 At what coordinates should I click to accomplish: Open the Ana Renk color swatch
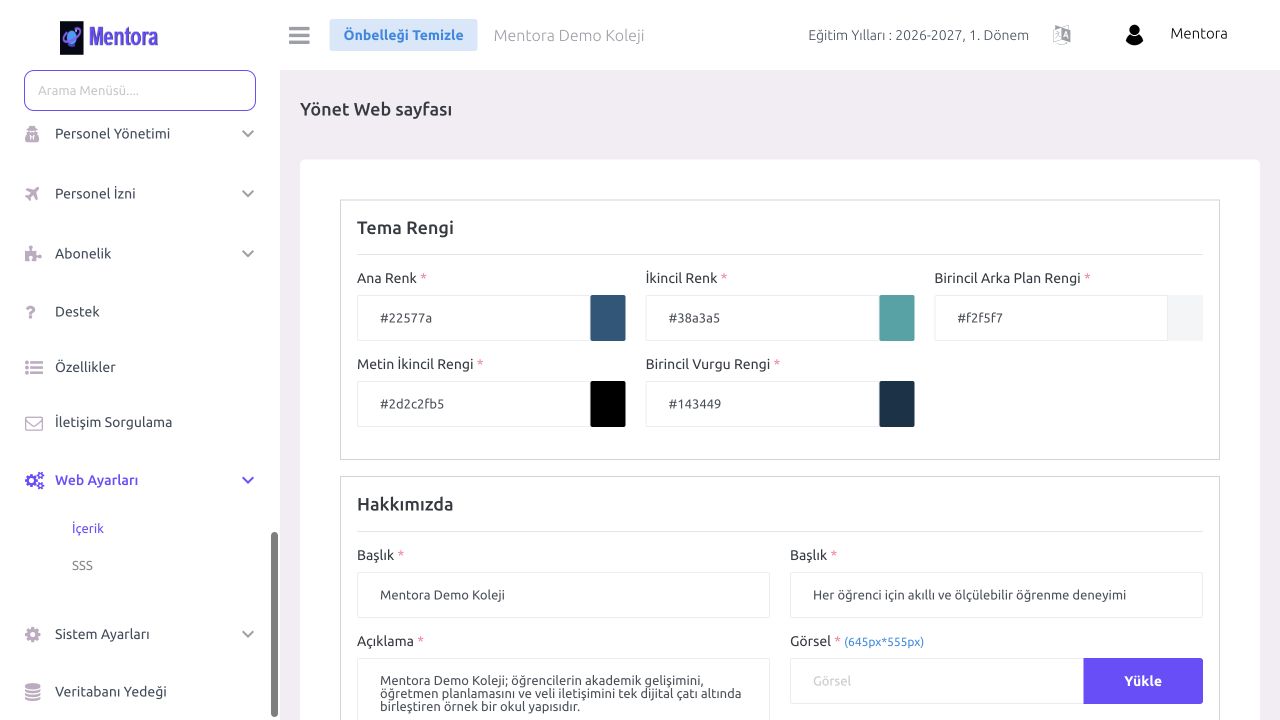608,318
